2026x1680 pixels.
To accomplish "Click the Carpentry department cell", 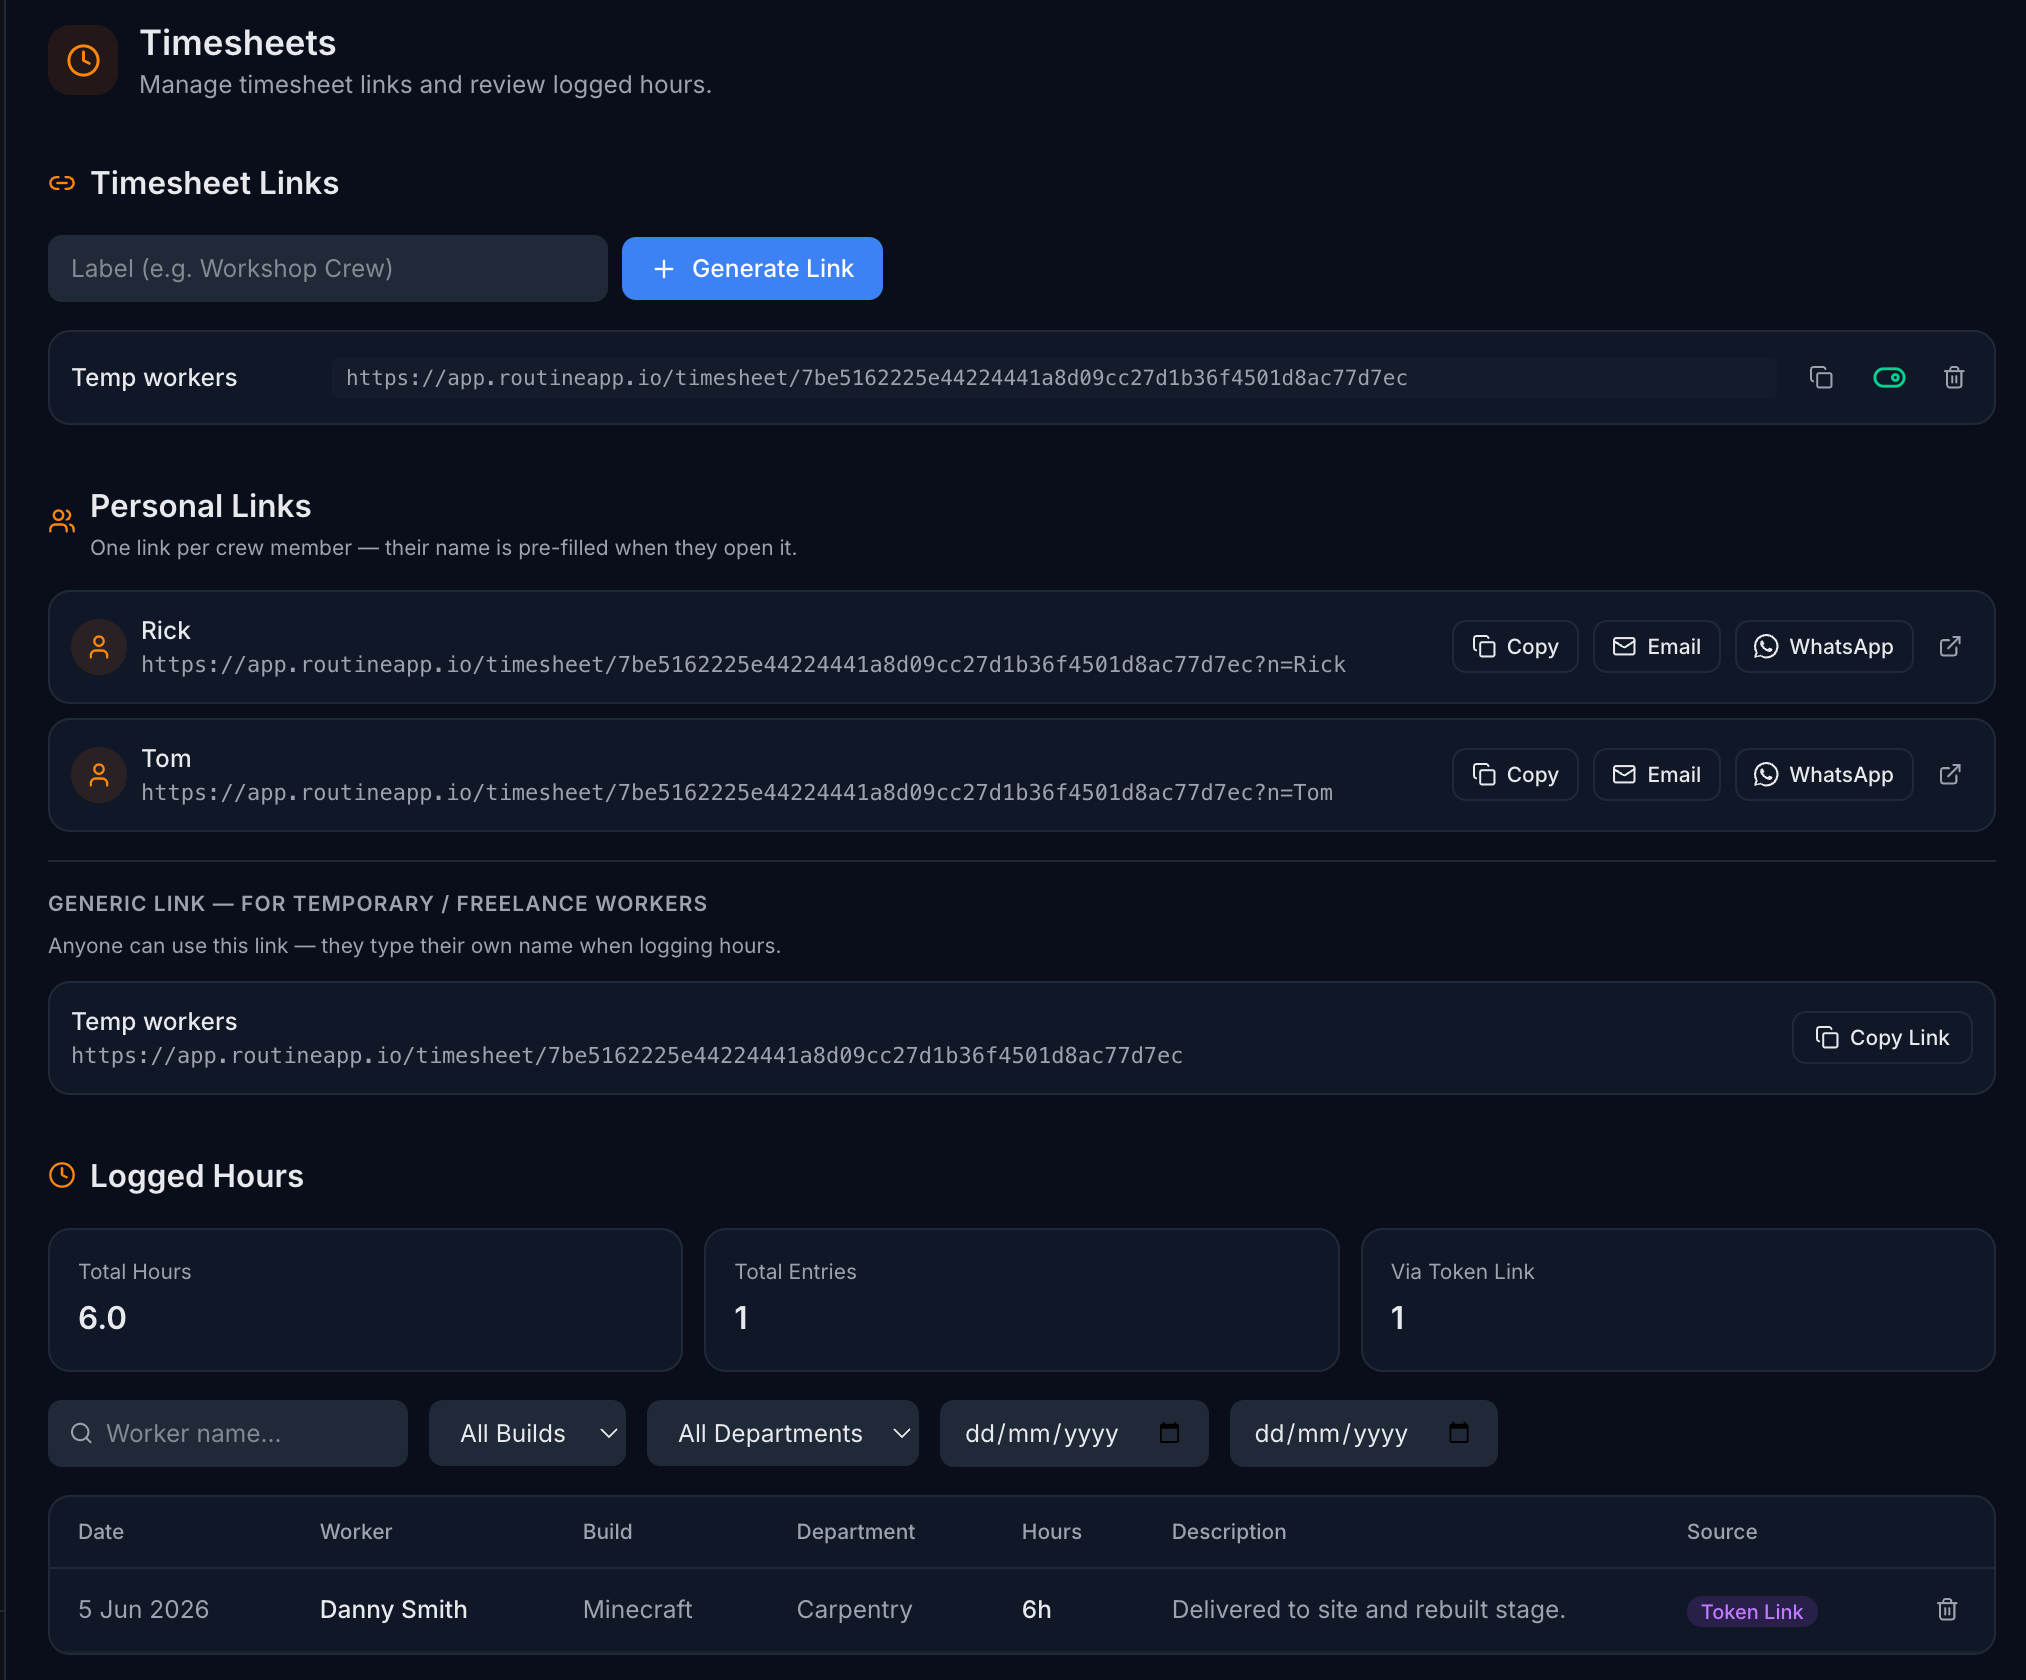I will [854, 1609].
